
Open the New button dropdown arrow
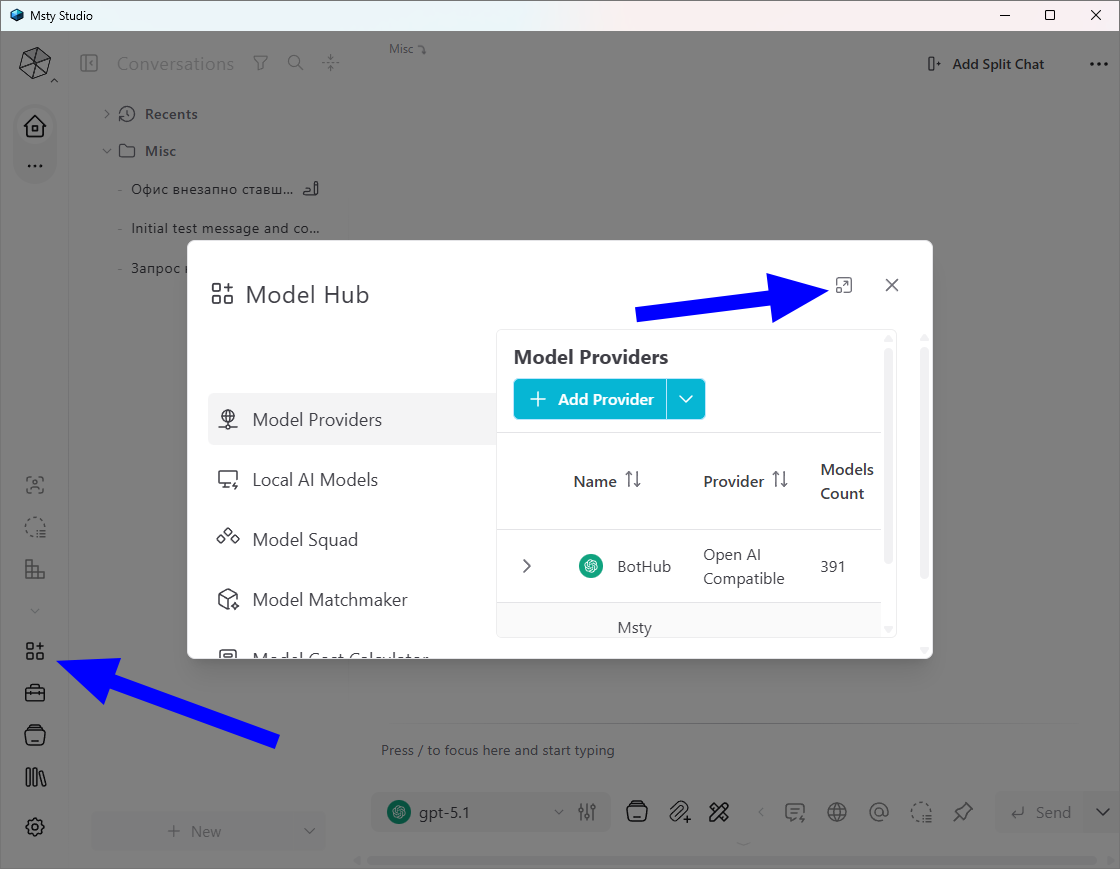309,831
